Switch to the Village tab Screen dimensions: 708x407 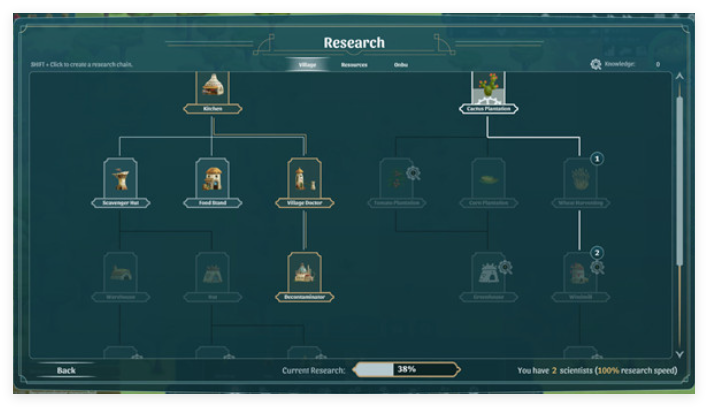tap(307, 65)
